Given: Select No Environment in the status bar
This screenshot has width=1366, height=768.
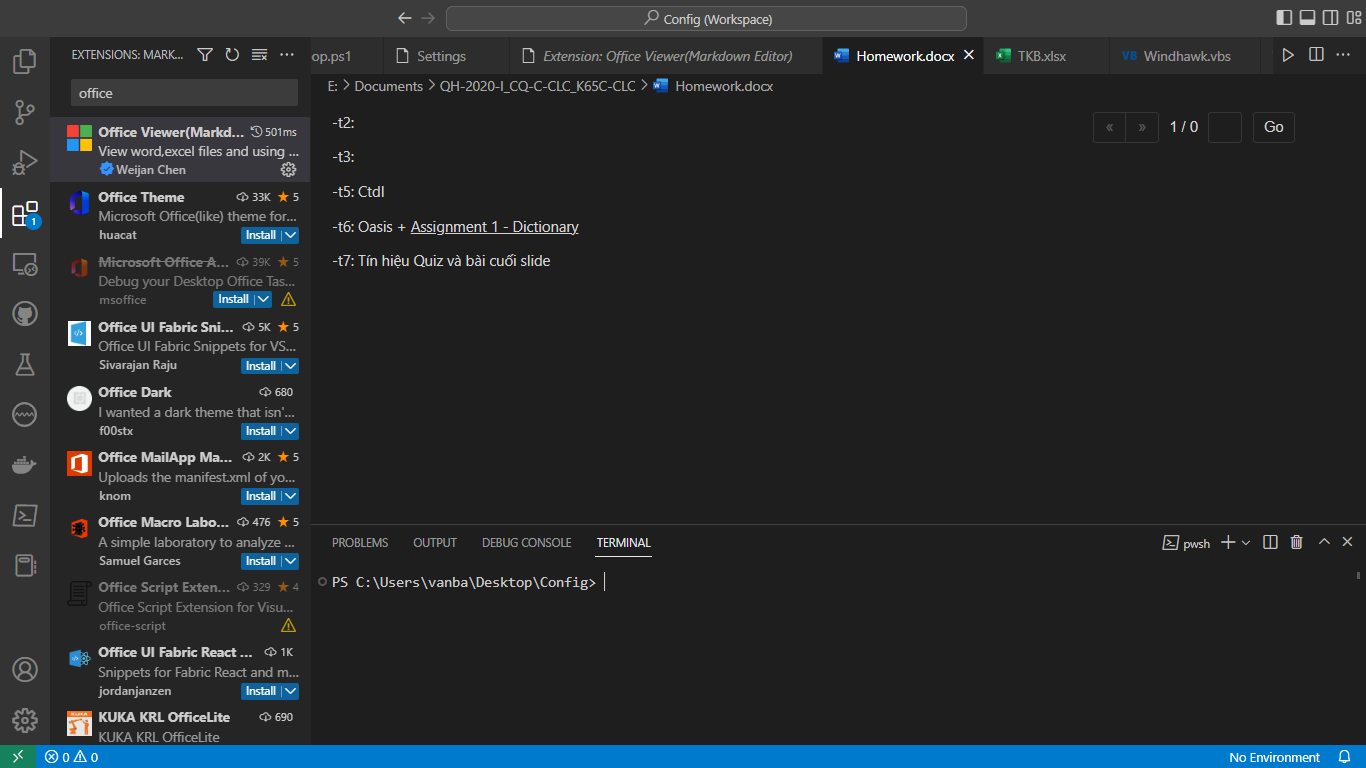Looking at the screenshot, I should click(x=1274, y=757).
